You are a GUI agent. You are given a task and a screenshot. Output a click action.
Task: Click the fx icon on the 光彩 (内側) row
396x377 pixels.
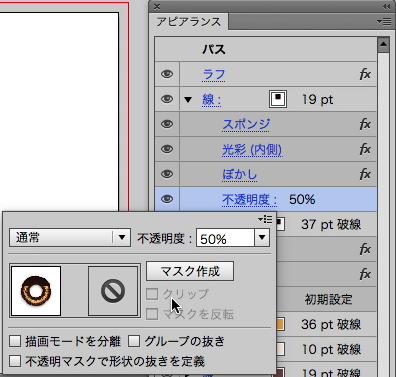pyautogui.click(x=365, y=149)
